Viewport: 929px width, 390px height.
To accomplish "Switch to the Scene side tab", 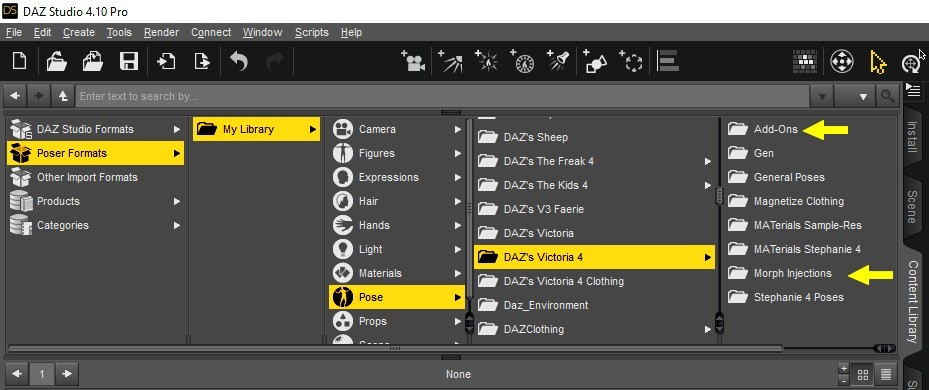I will pos(912,206).
